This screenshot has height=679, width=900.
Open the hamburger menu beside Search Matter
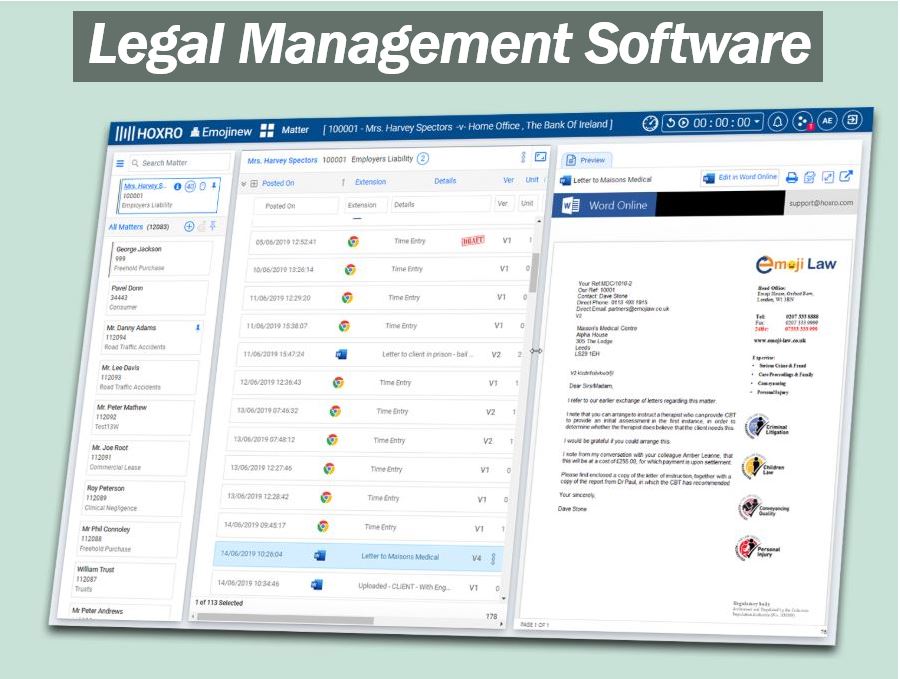click(x=120, y=164)
